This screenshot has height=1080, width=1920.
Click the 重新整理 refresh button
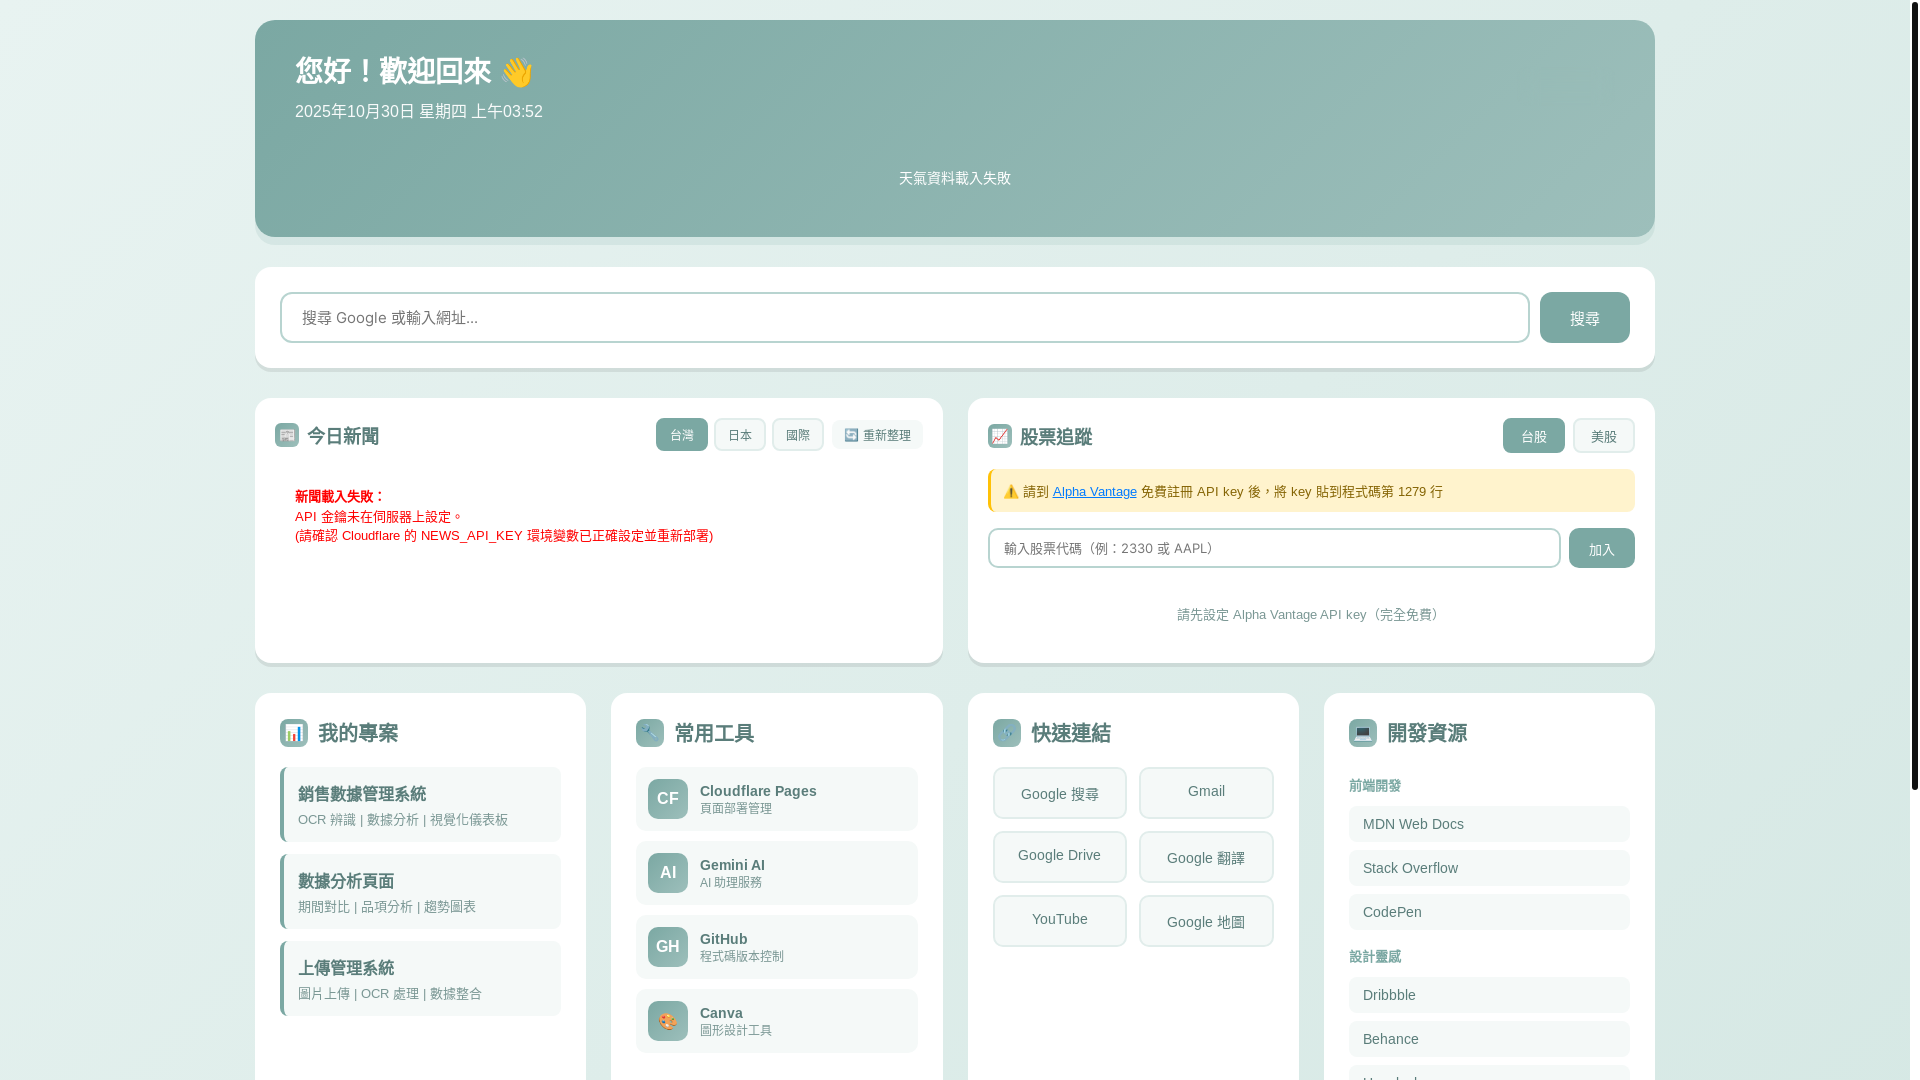pyautogui.click(x=877, y=435)
